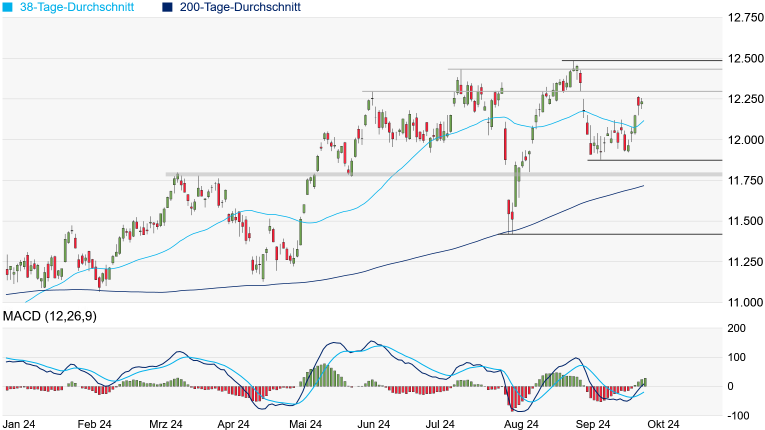Select Jun 24 on the time axis
Image resolution: width=765 pixels, height=430 pixels.
click(374, 424)
